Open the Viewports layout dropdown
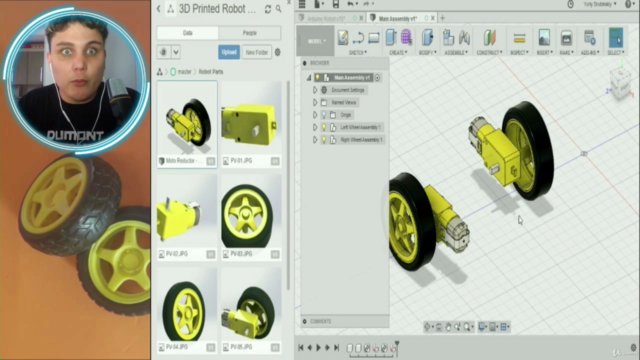 [505, 327]
